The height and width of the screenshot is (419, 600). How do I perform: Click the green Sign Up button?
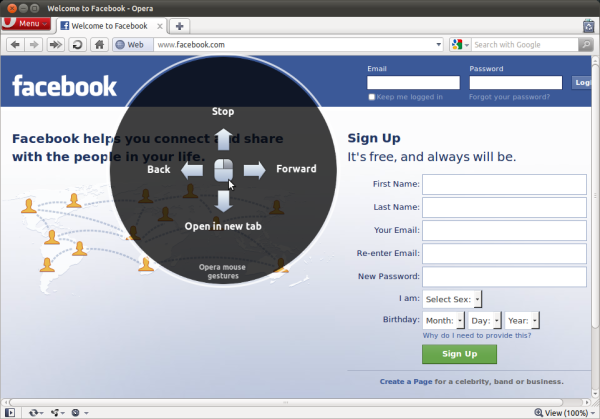point(460,354)
